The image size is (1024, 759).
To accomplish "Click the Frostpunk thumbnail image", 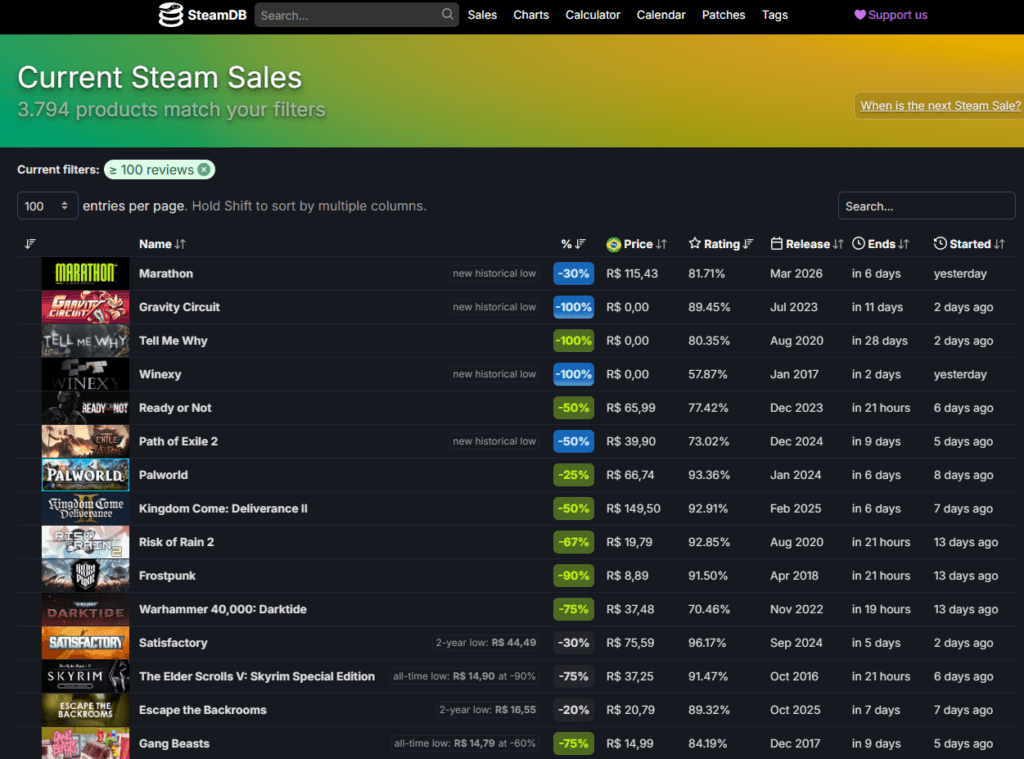I will point(86,575).
